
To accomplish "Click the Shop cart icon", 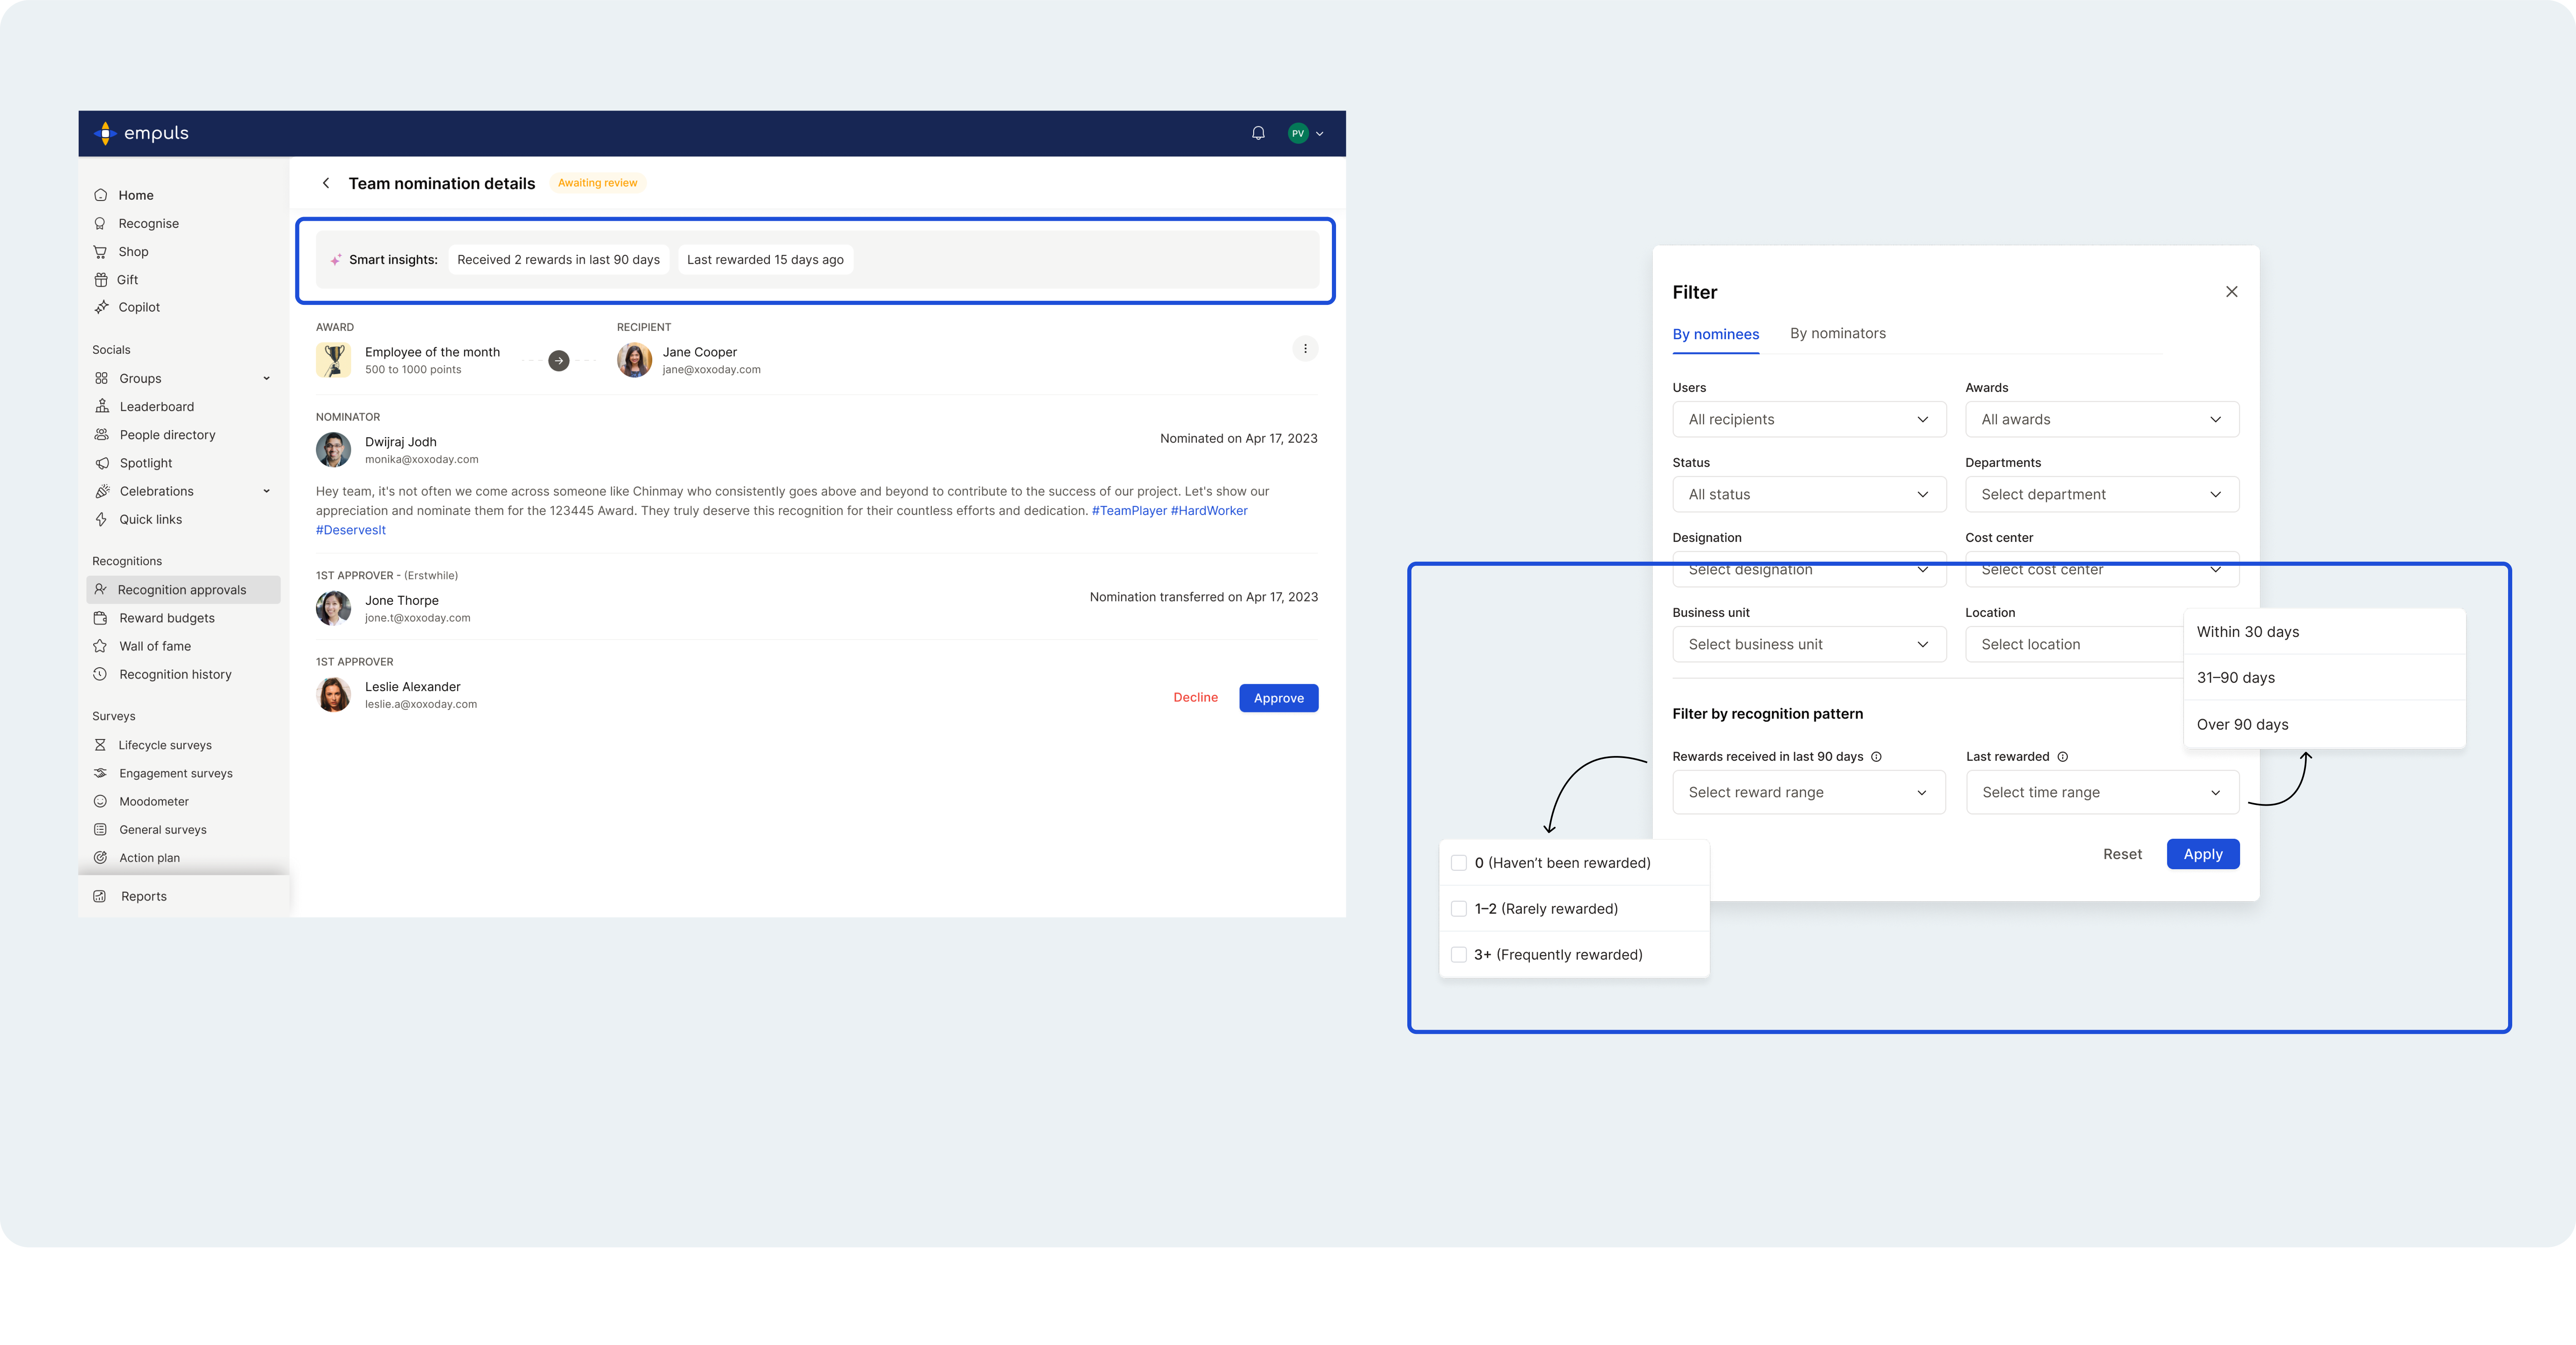I will click(x=100, y=251).
